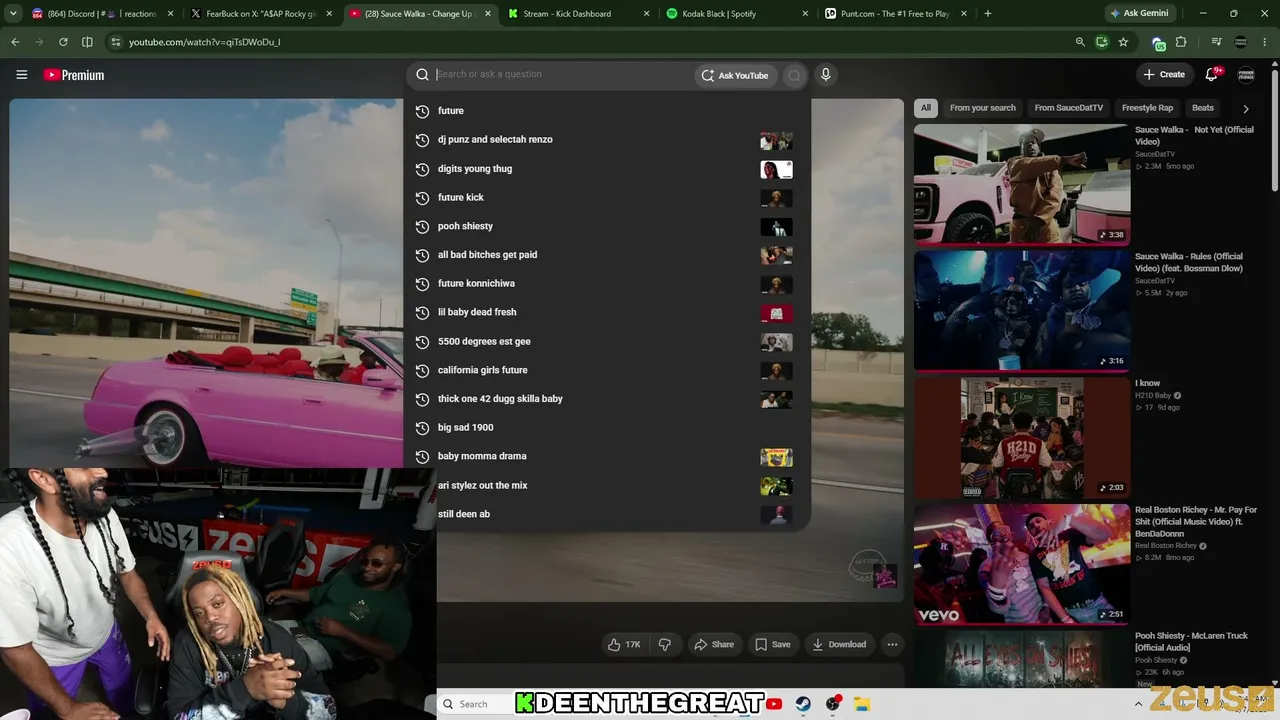Reload the current page
The width and height of the screenshot is (1280, 720).
[63, 42]
